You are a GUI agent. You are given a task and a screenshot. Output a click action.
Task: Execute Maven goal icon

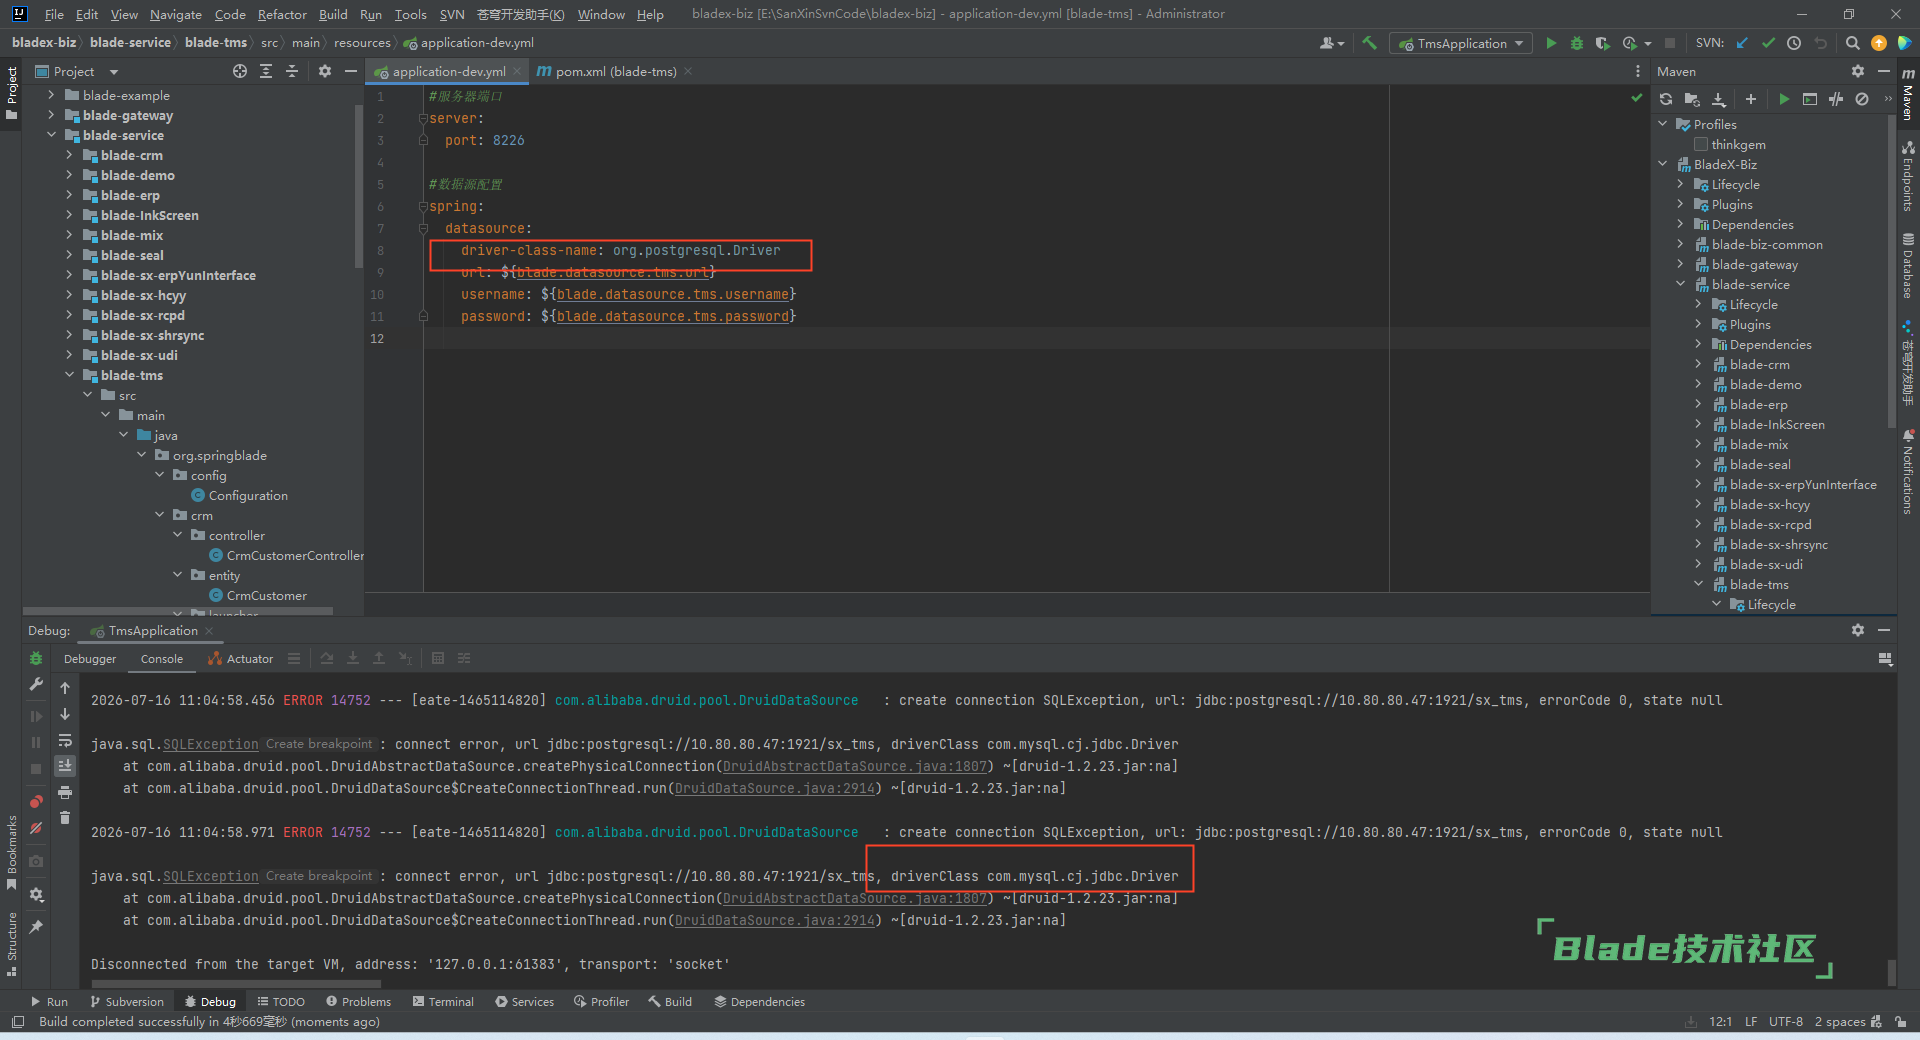tap(1810, 99)
